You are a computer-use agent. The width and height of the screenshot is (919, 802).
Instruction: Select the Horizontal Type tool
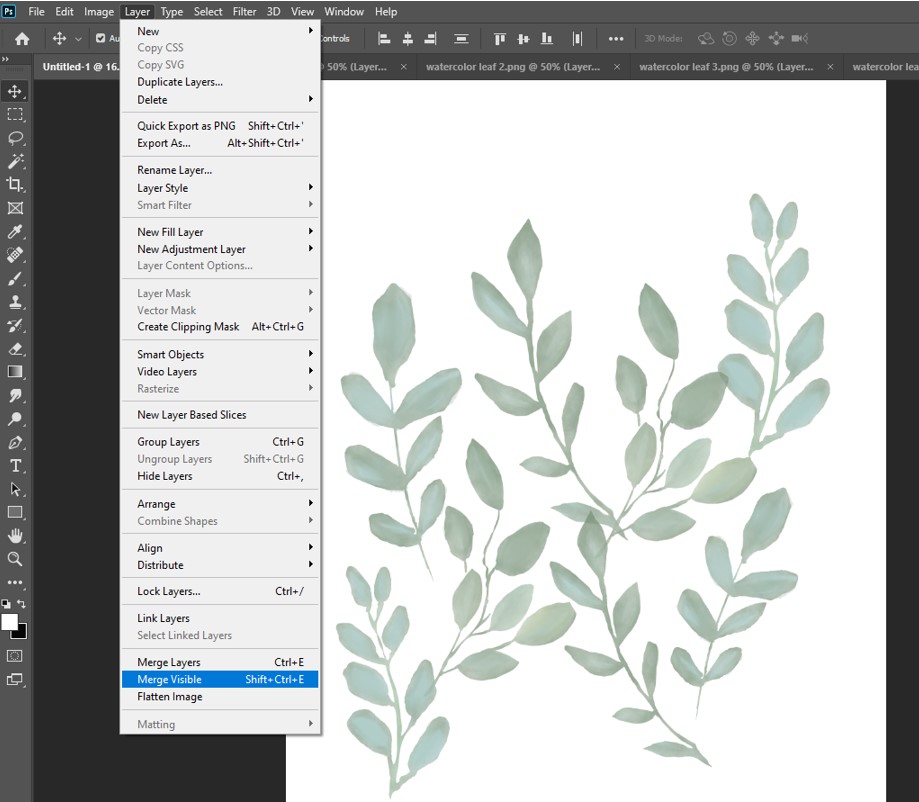coord(15,466)
